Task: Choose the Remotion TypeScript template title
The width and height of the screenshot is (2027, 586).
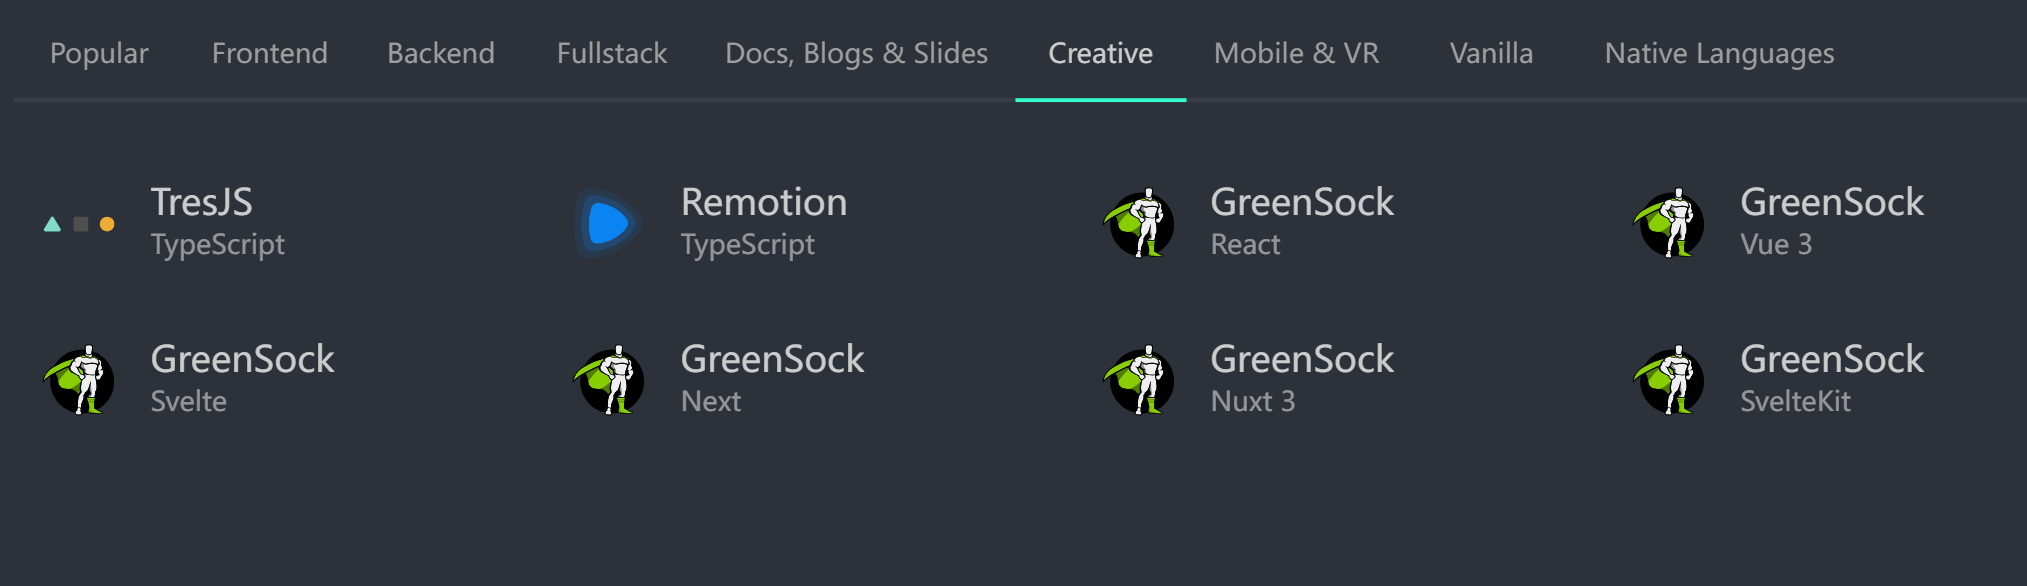Action: 764,203
